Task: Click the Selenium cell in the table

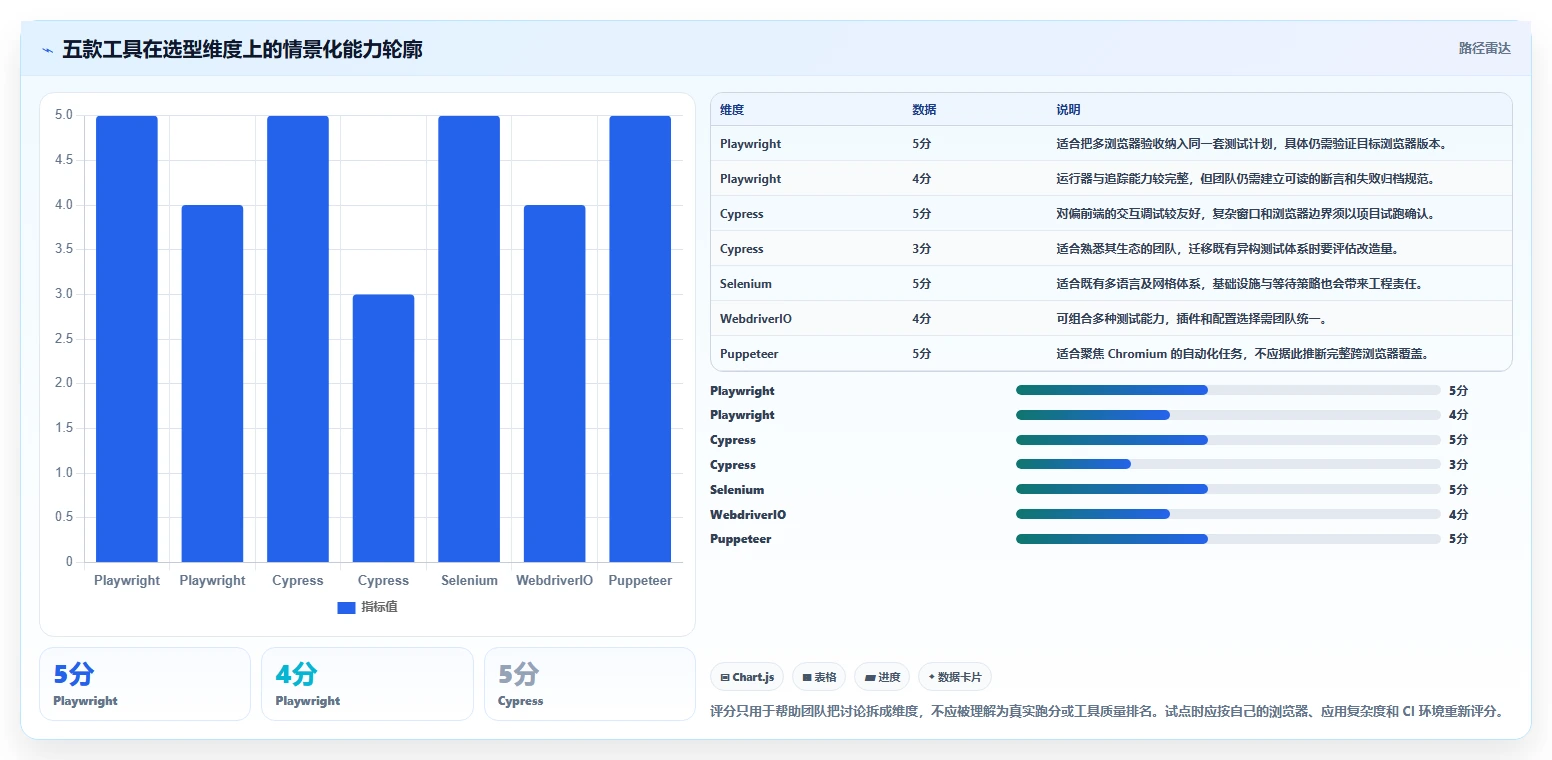Action: [746, 284]
